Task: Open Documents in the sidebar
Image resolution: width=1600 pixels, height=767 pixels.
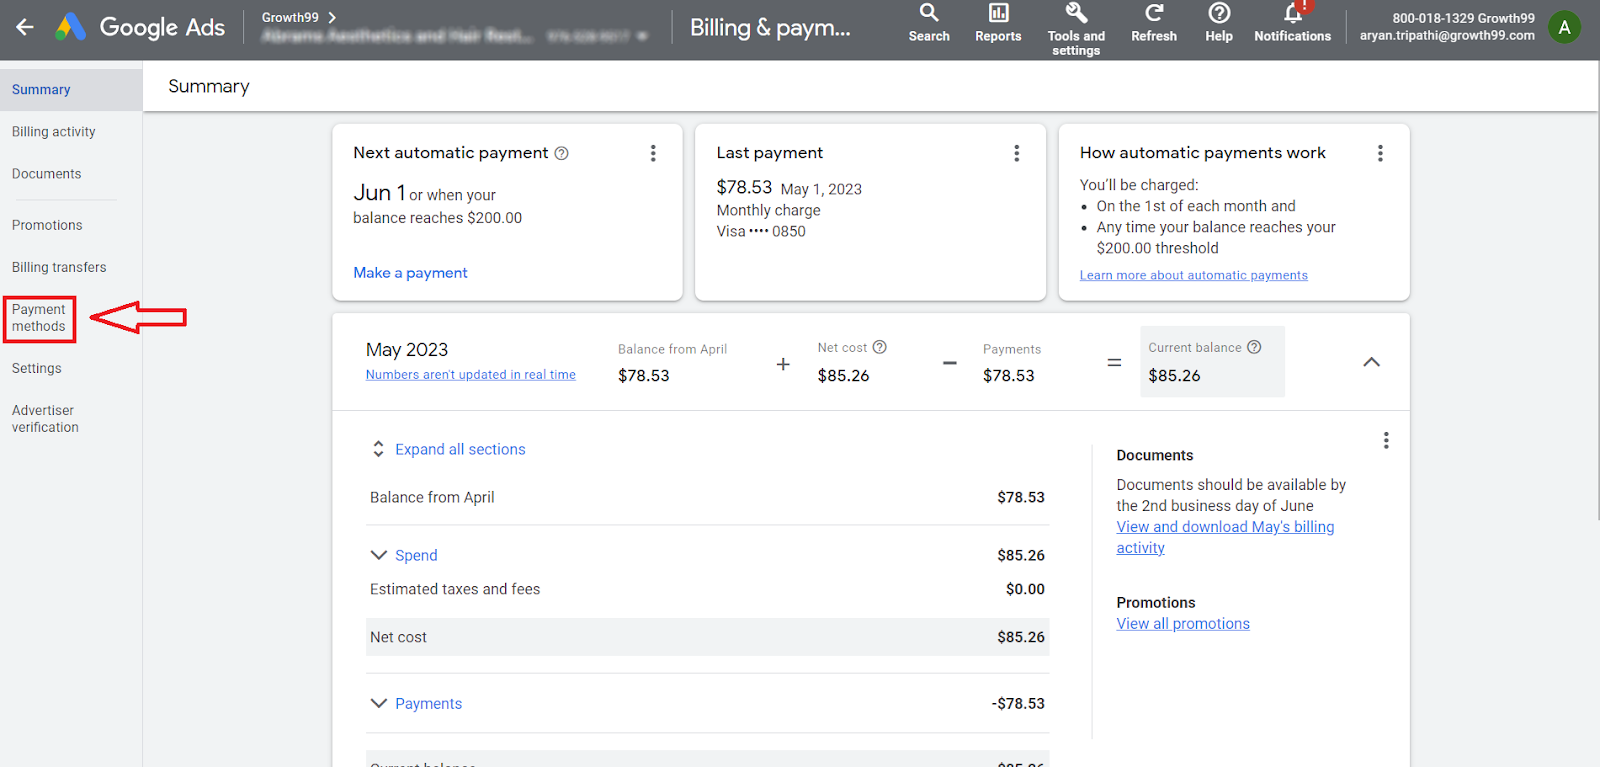Action: [47, 174]
